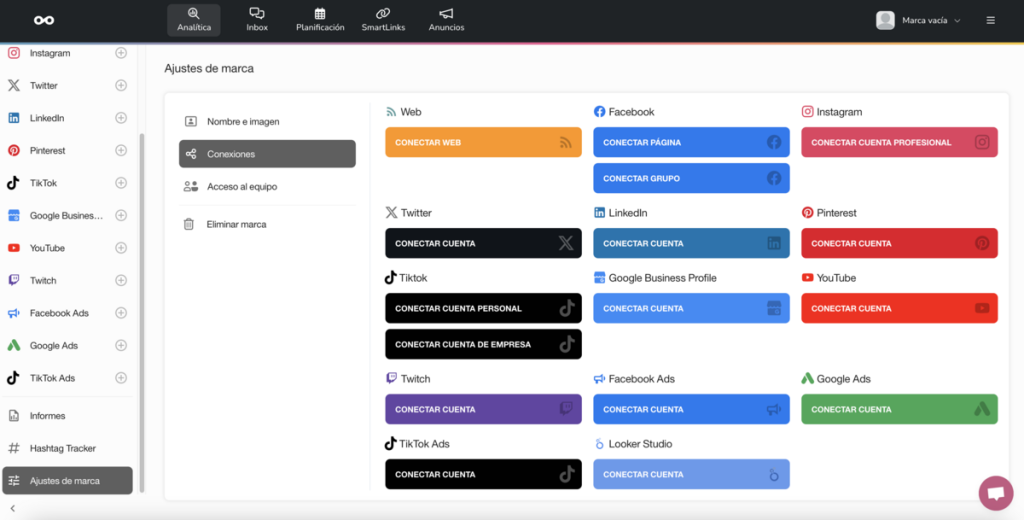Add Instagram connection with plus icon
1024x520 pixels.
tap(121, 53)
